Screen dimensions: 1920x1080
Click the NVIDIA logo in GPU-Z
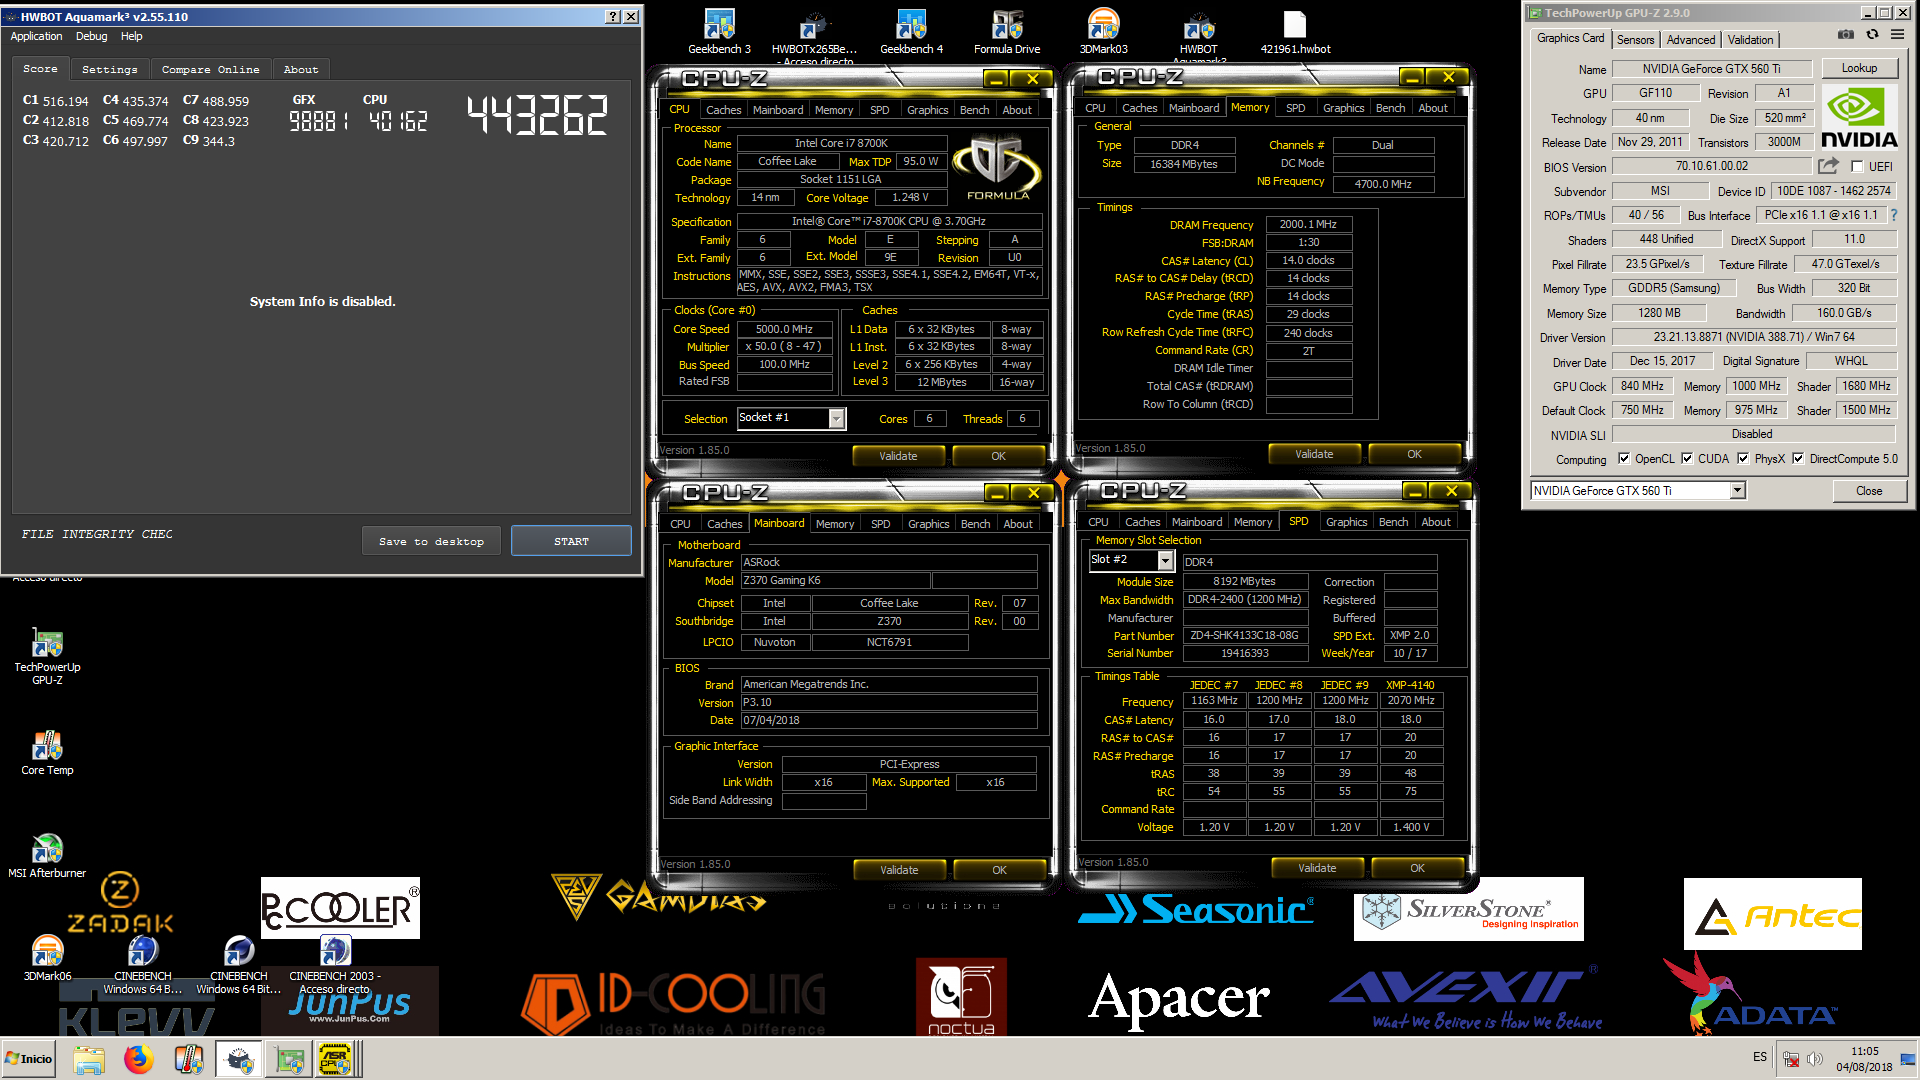pos(1859,118)
